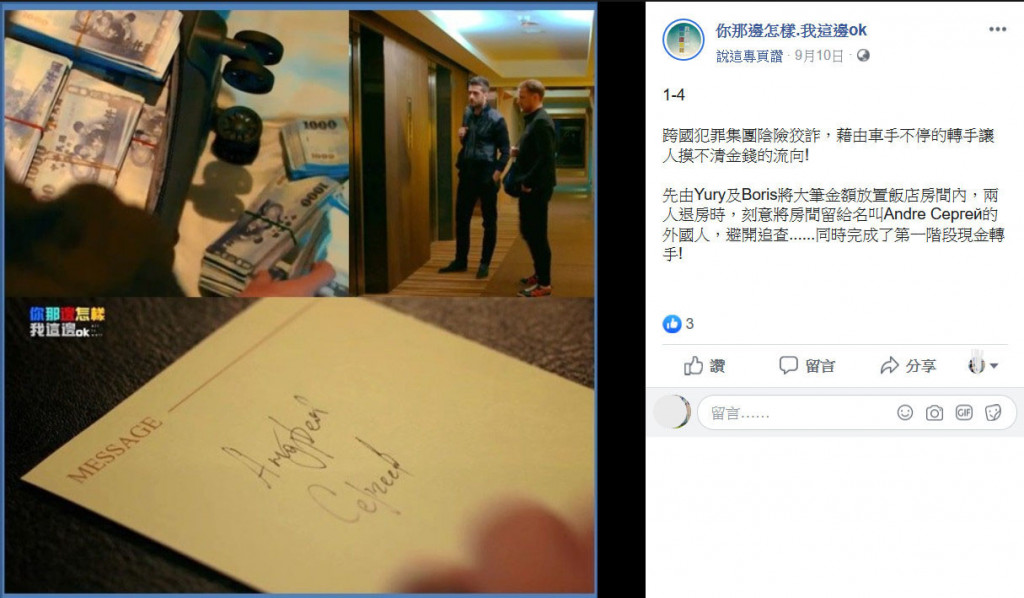The image size is (1024, 598).
Task: Click the 說這專頁讚 link
Action: [749, 56]
